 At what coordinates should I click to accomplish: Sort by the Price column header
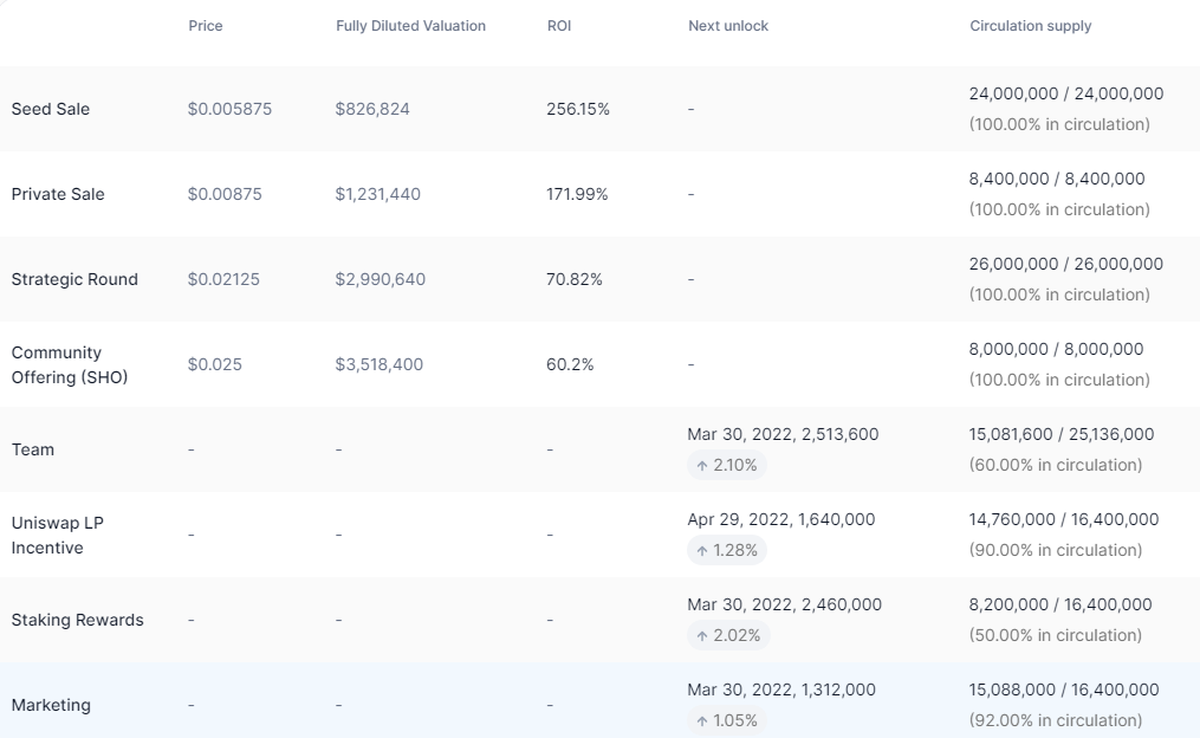[205, 26]
